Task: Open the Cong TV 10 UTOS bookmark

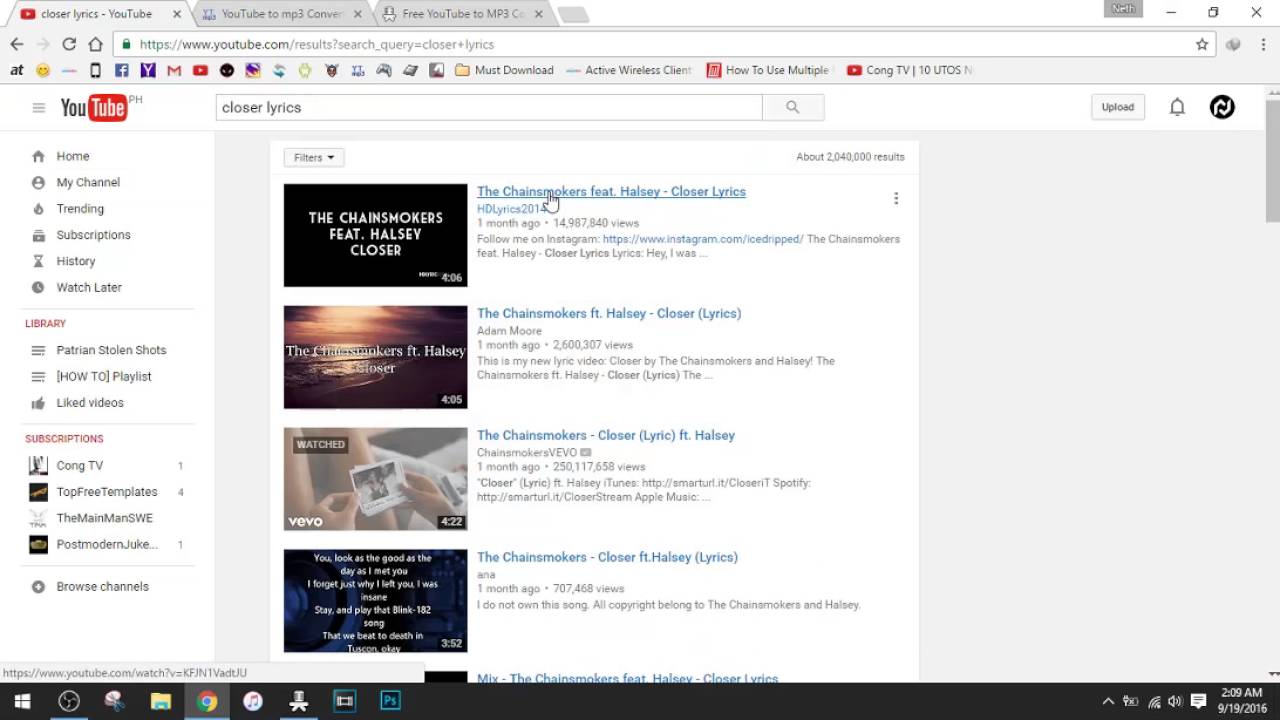Action: [910, 70]
